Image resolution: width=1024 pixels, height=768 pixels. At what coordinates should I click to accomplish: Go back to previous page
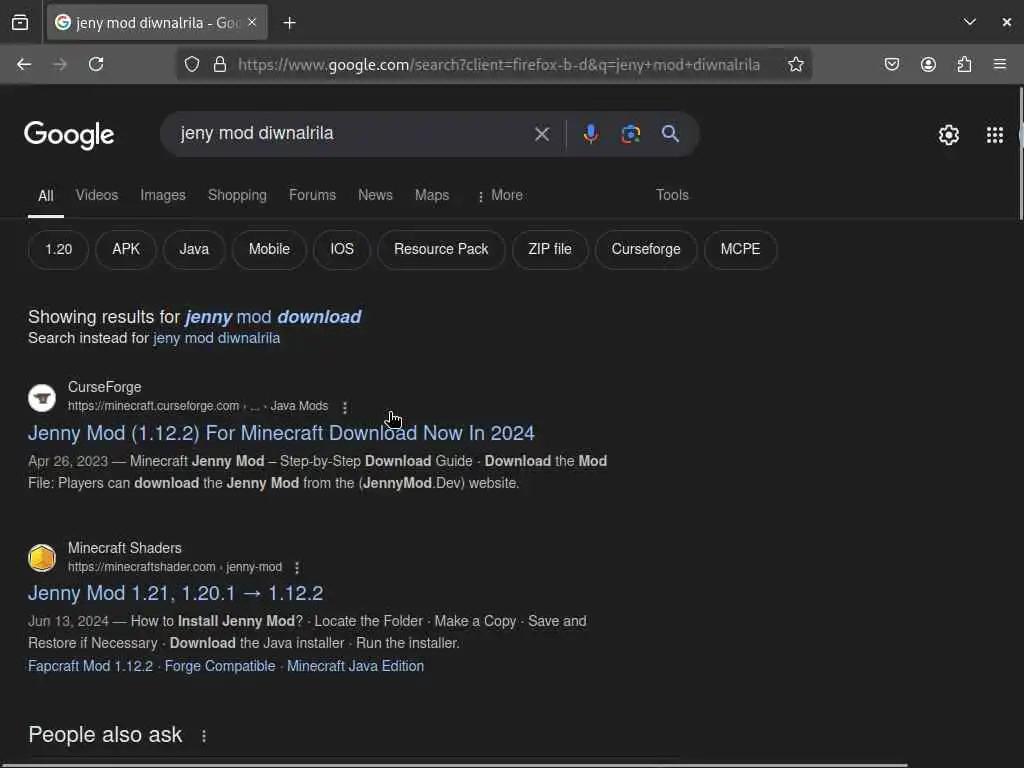click(24, 64)
